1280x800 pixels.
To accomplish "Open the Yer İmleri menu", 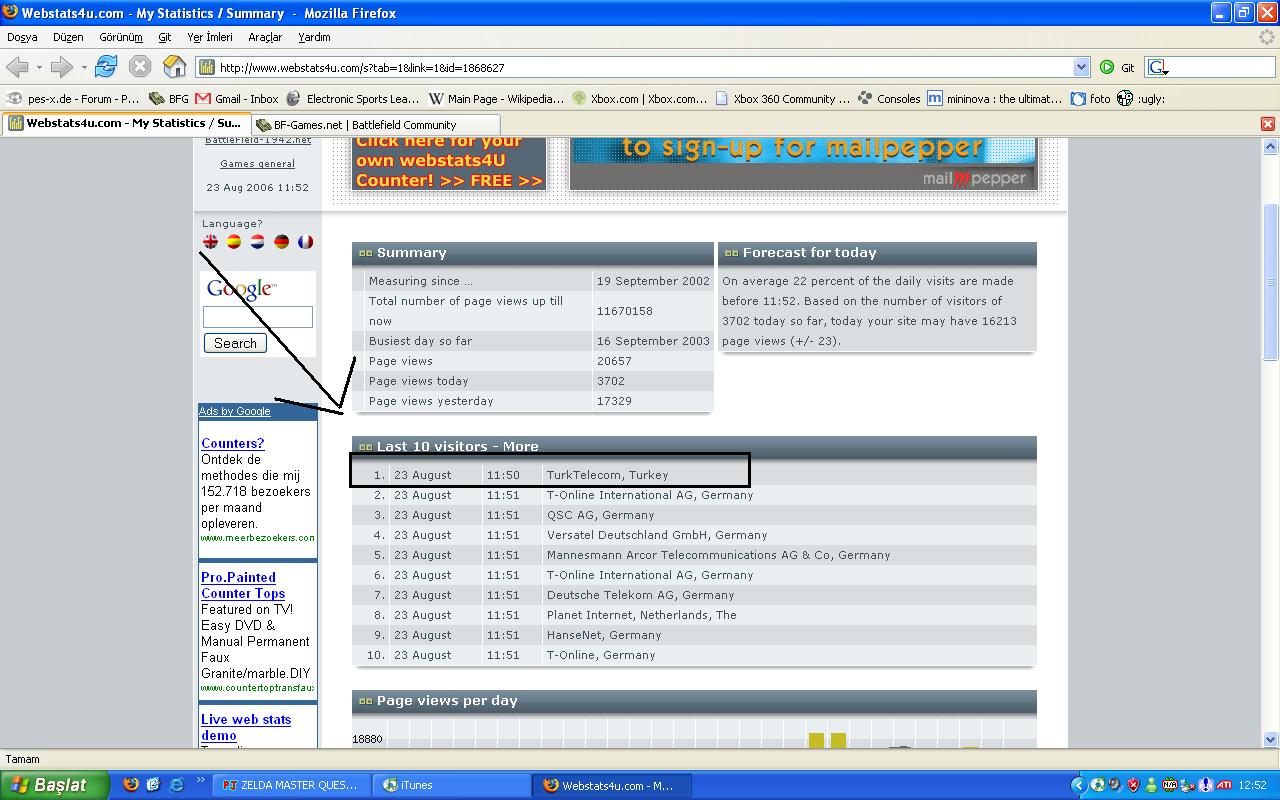I will (209, 37).
